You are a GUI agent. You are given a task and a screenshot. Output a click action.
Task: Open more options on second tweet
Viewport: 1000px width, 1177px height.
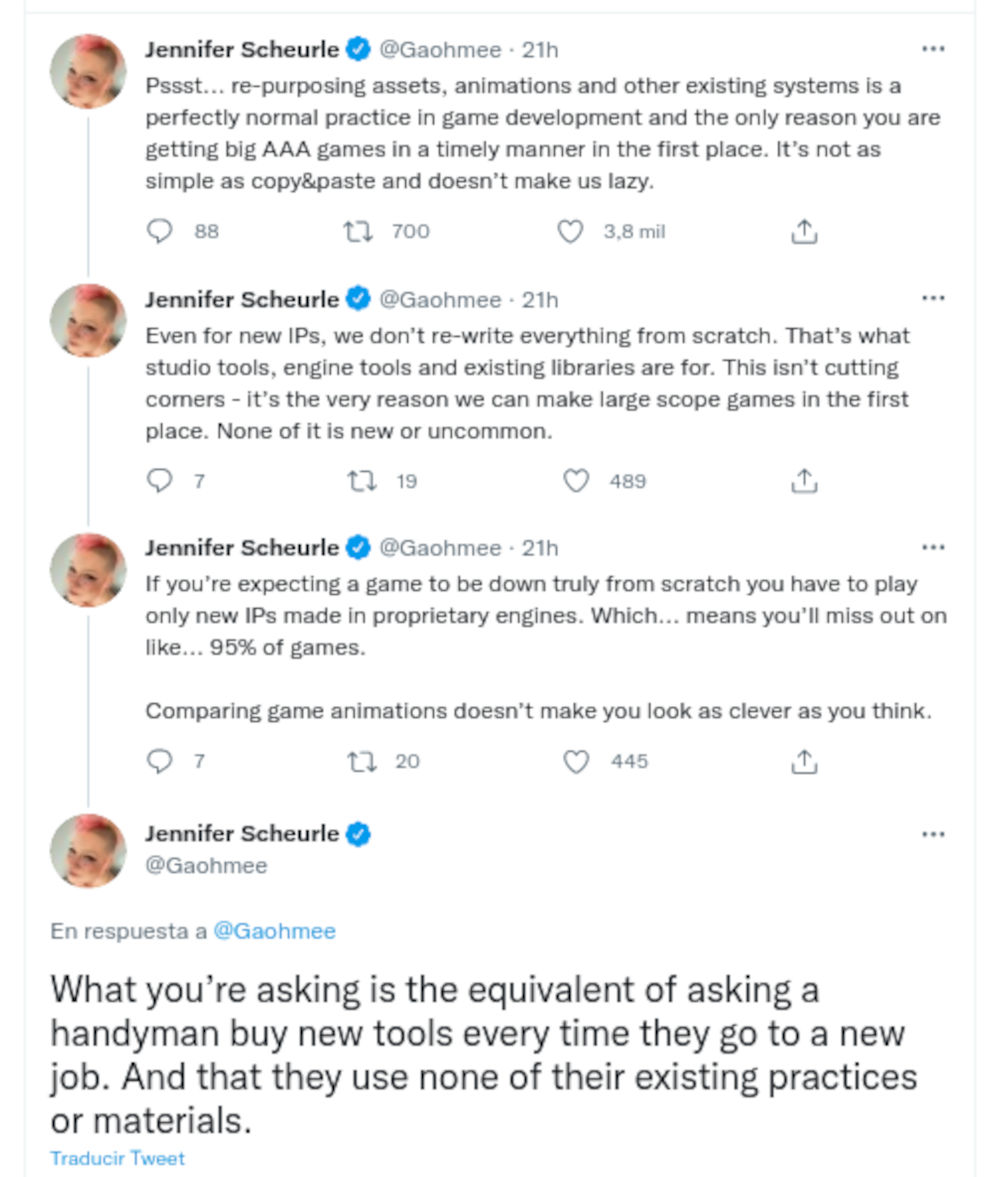point(933,298)
